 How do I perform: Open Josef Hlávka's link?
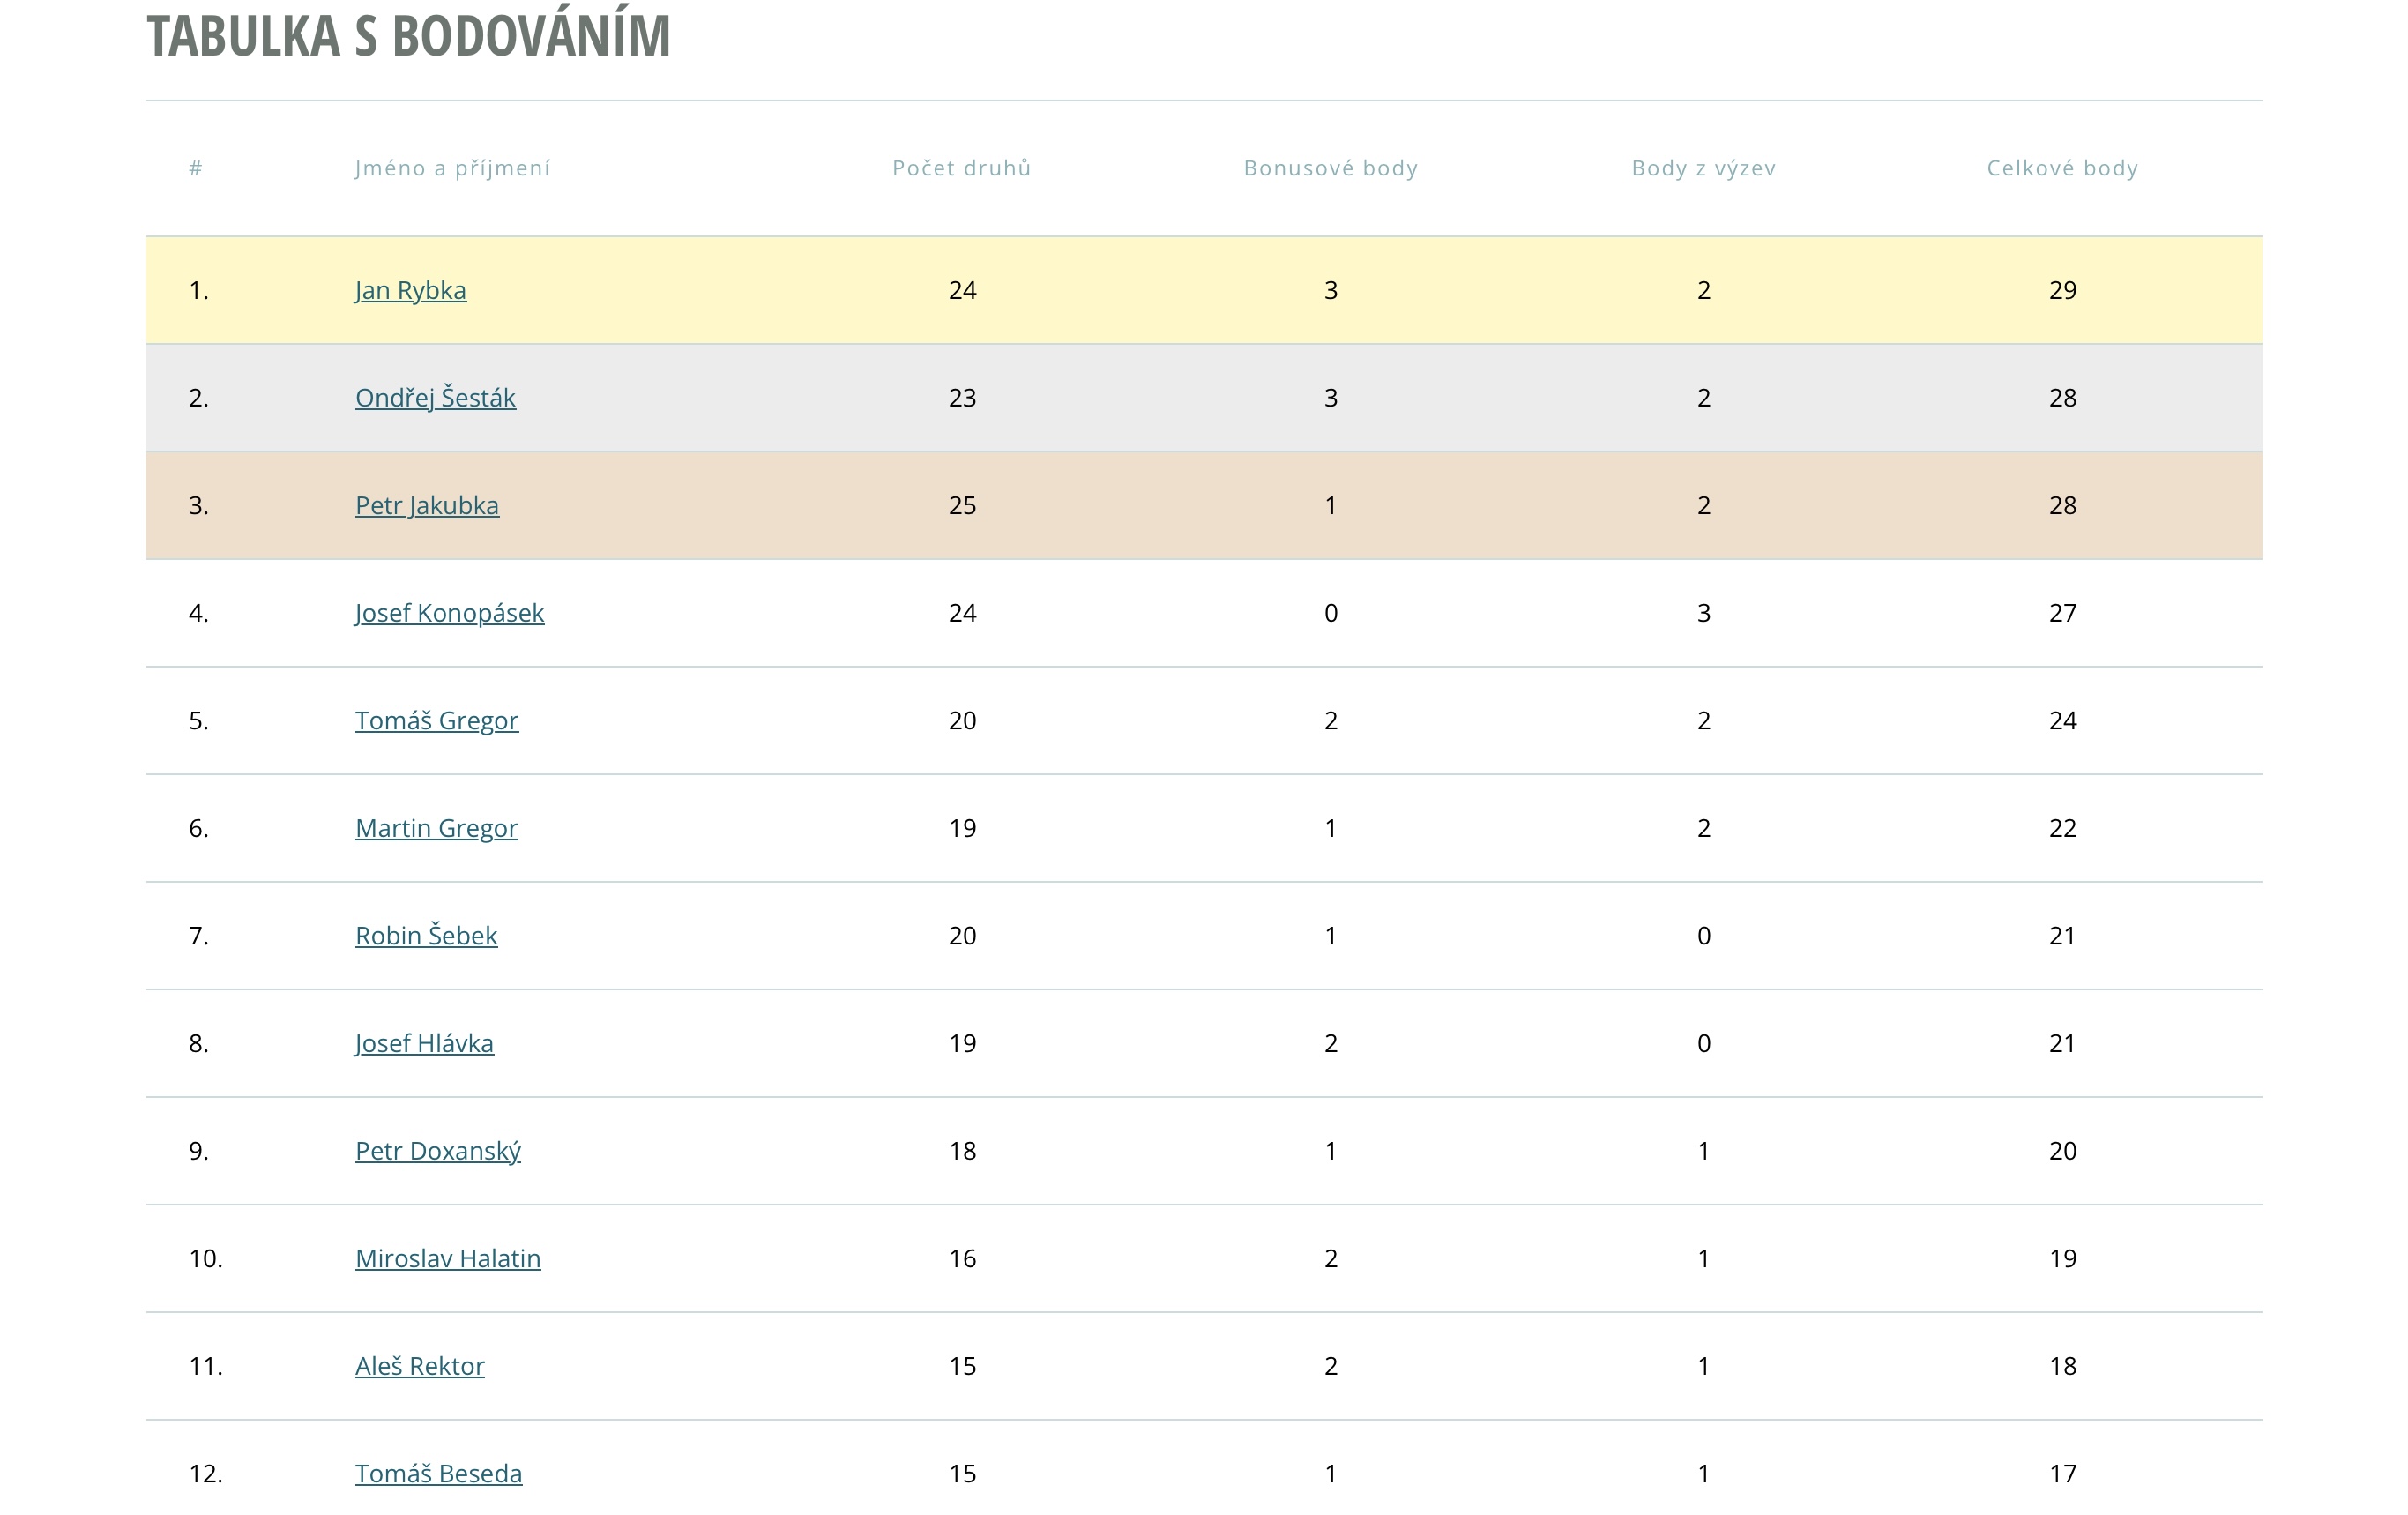tap(424, 1043)
